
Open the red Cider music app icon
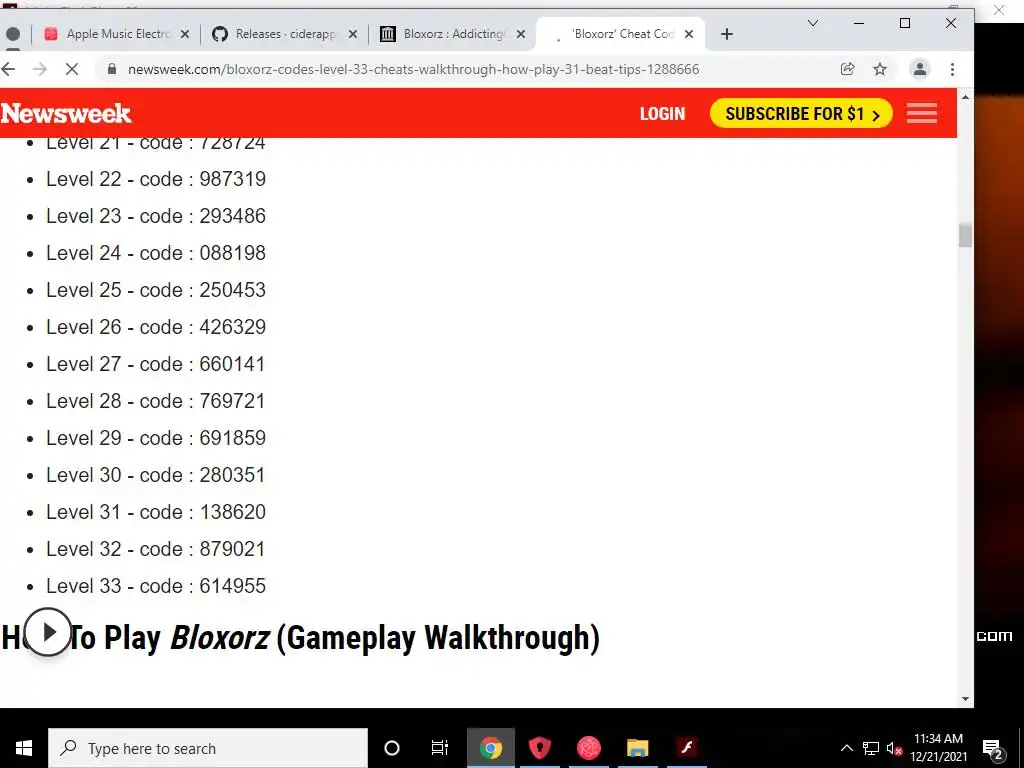tap(588, 748)
